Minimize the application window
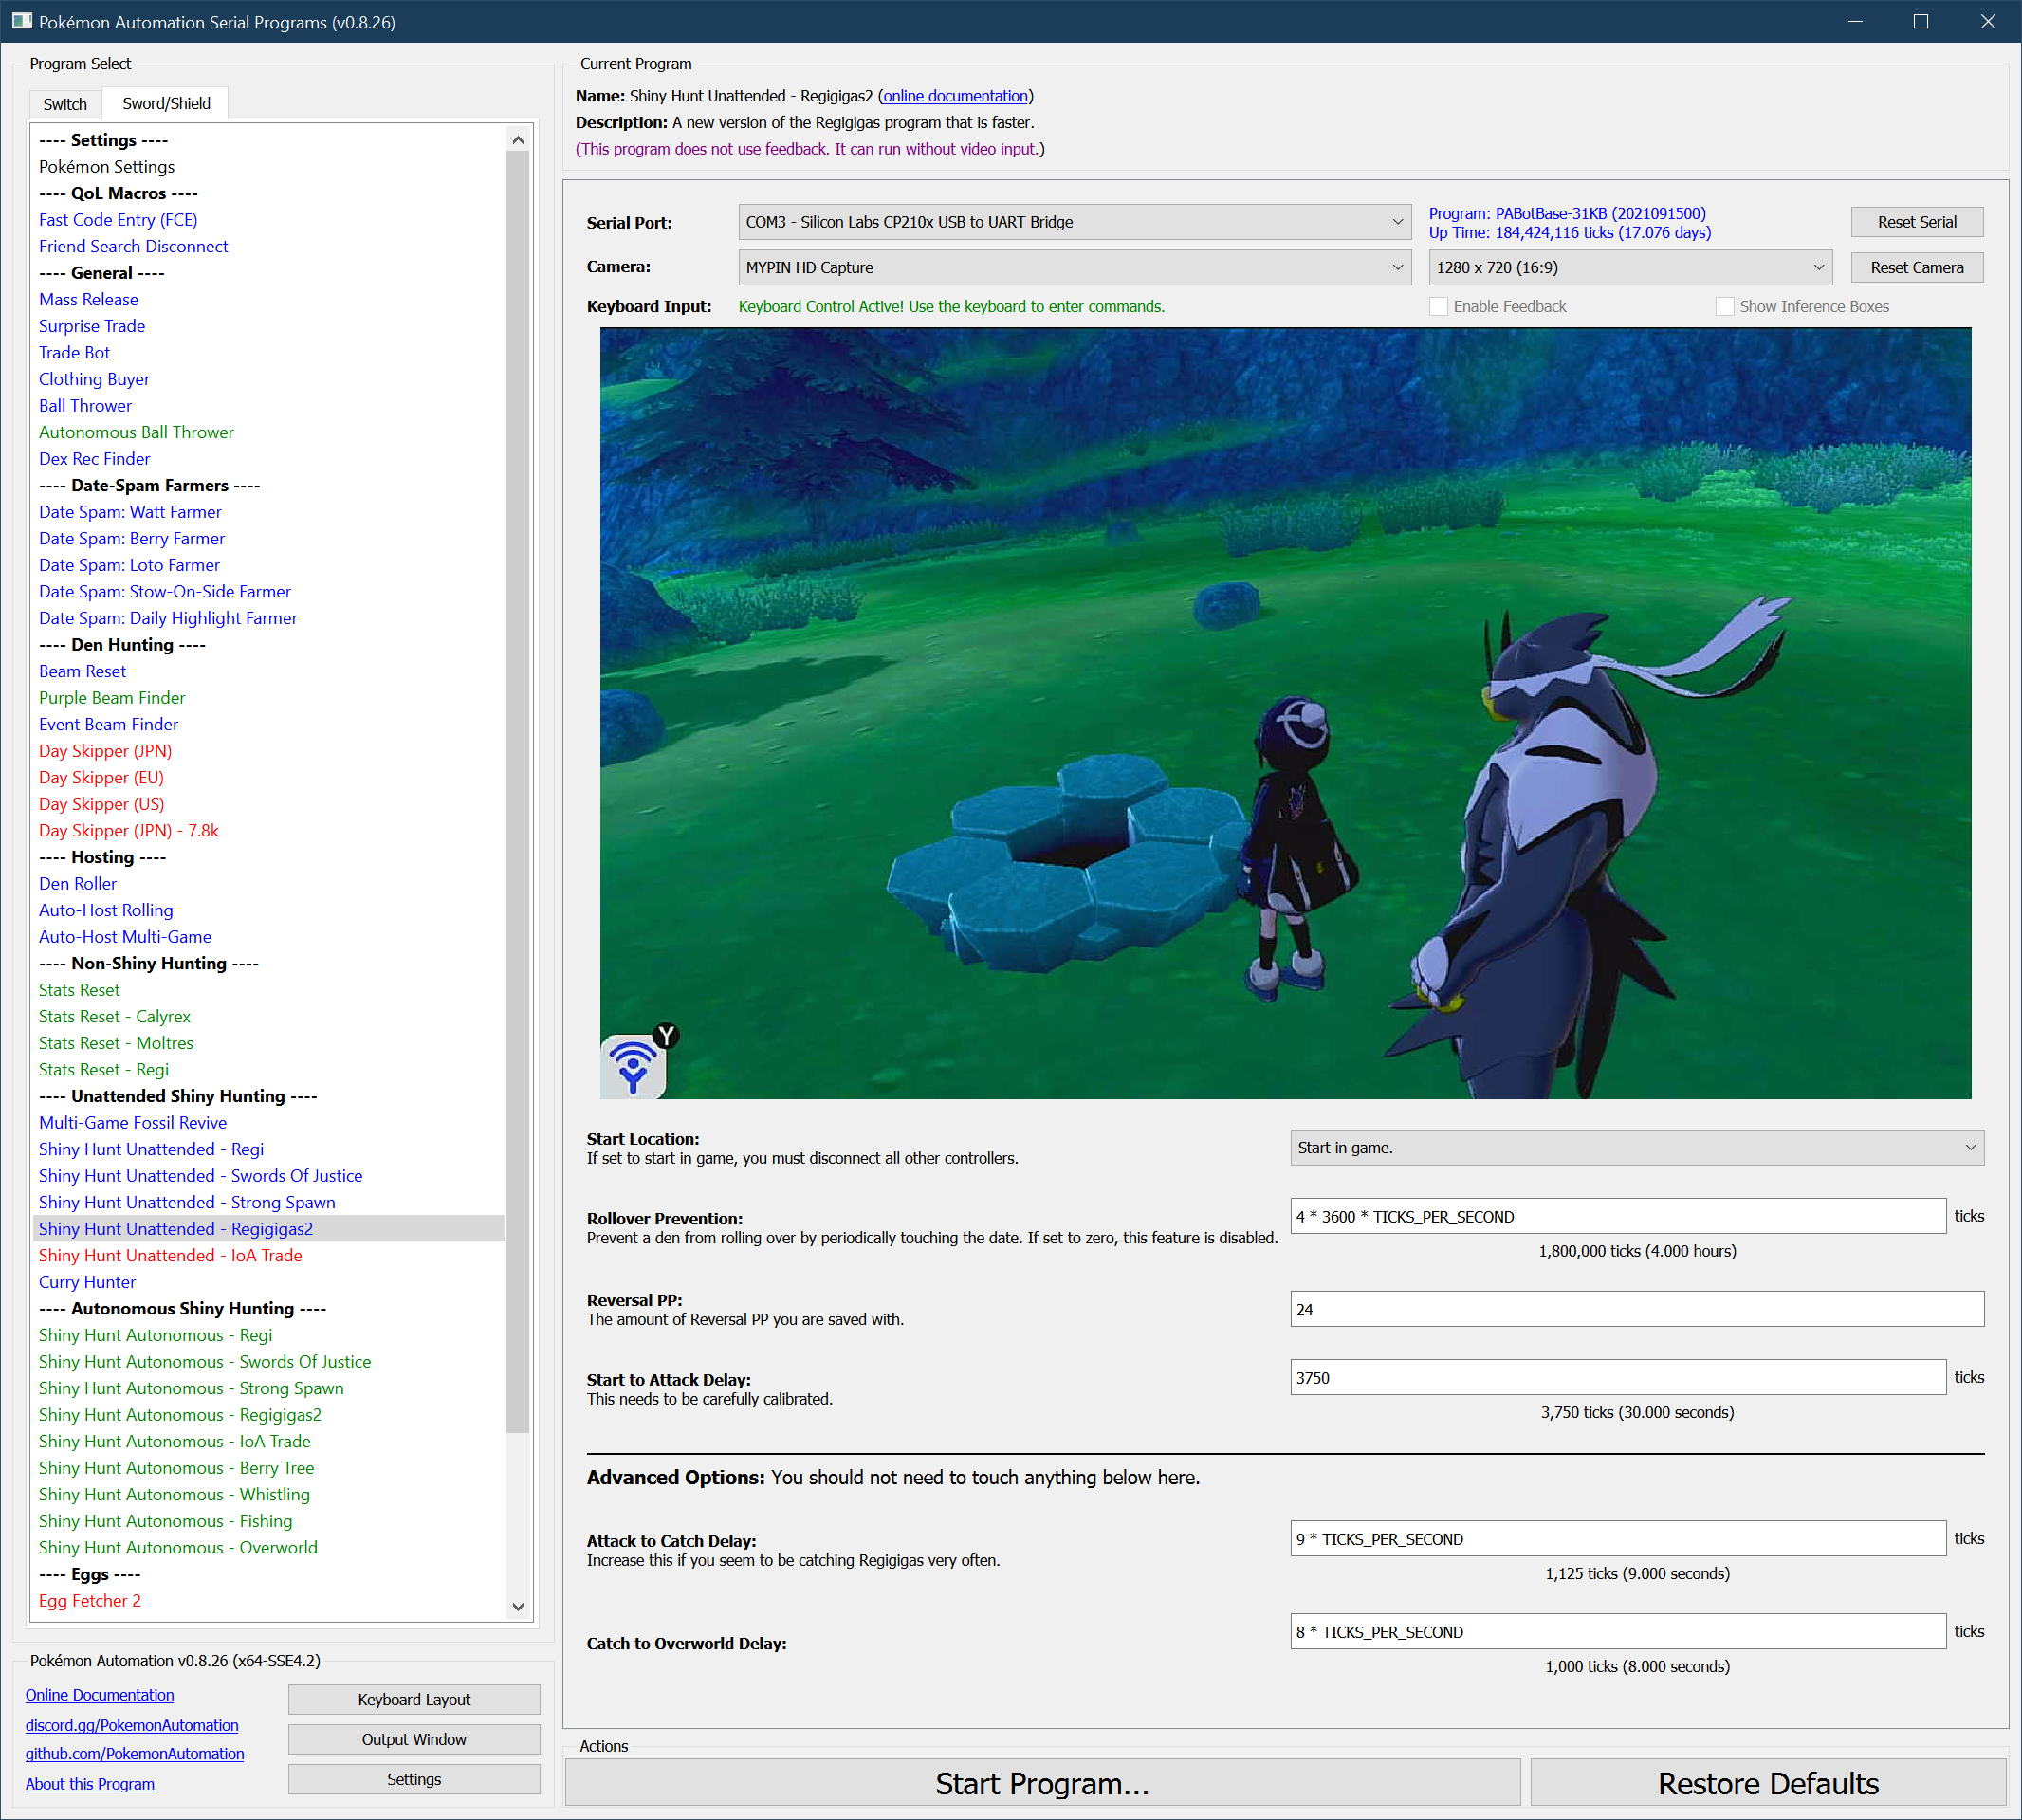This screenshot has height=1820, width=2022. (x=1854, y=21)
